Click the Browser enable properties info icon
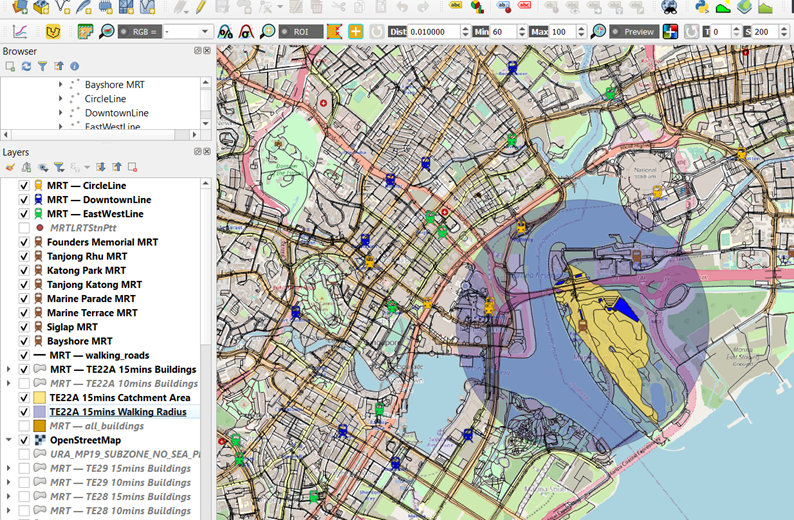The width and height of the screenshot is (794, 520). tap(74, 67)
